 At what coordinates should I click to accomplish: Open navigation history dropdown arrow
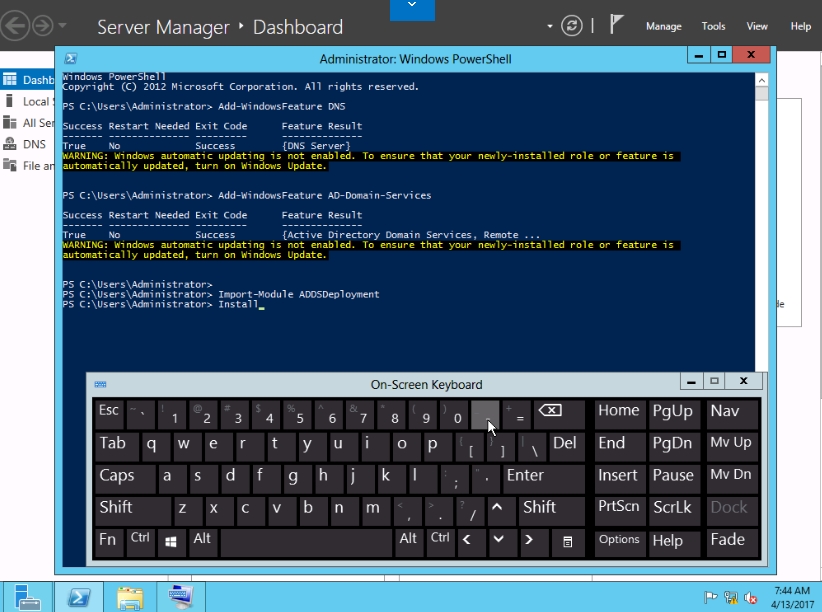click(x=62, y=25)
